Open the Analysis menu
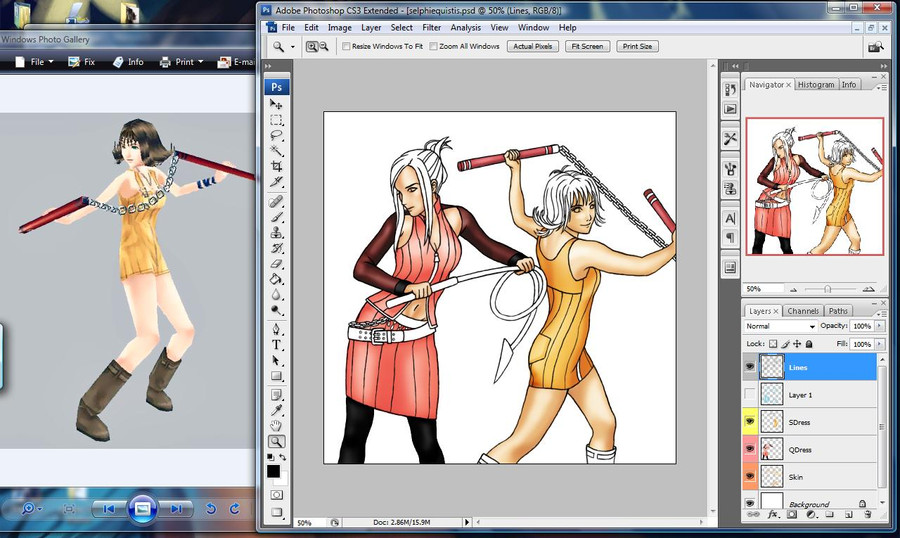Image resolution: width=900 pixels, height=538 pixels. coord(465,28)
